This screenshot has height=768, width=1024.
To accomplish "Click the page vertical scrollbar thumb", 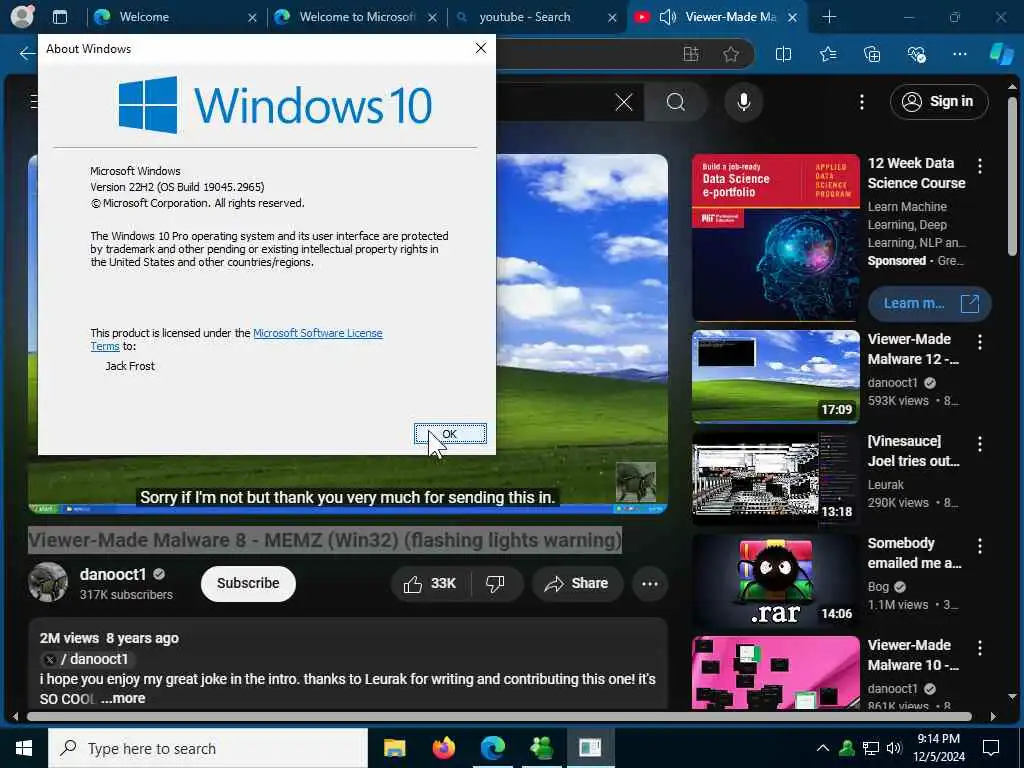I will [1012, 176].
